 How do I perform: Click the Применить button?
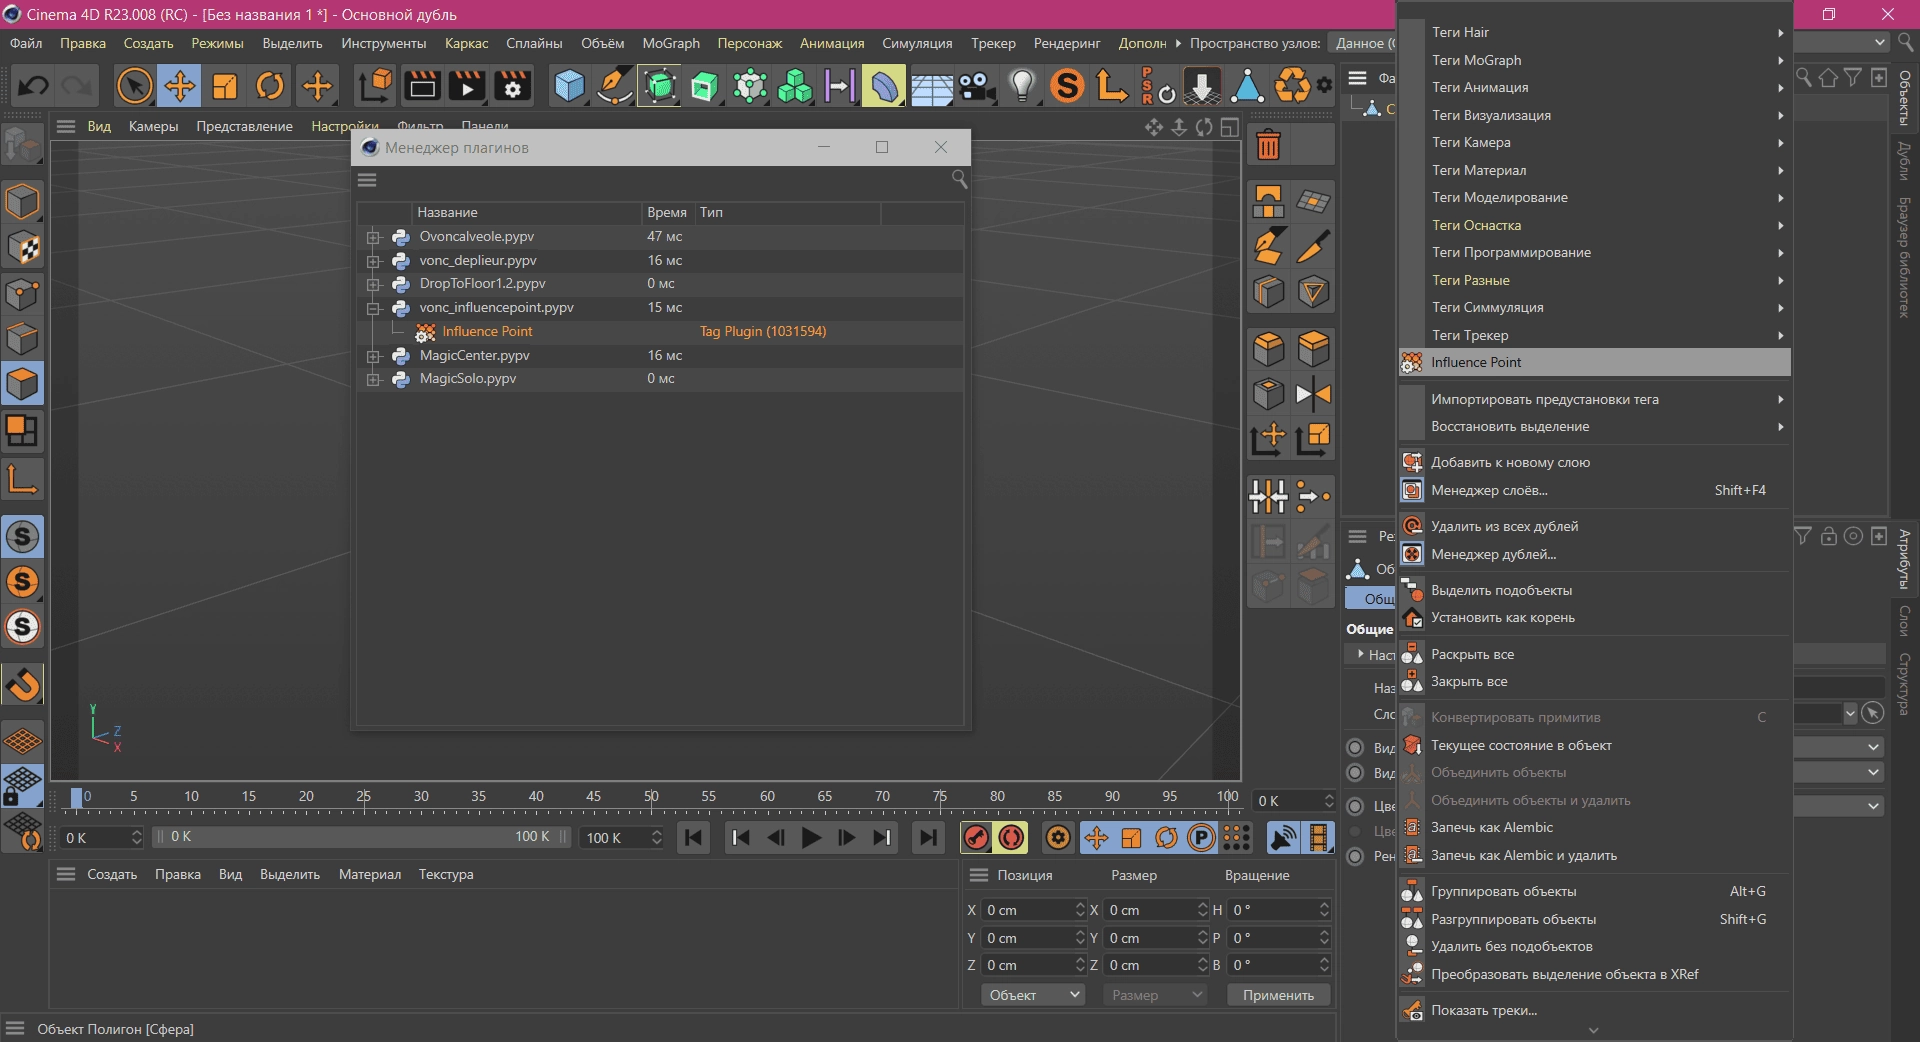click(1278, 995)
